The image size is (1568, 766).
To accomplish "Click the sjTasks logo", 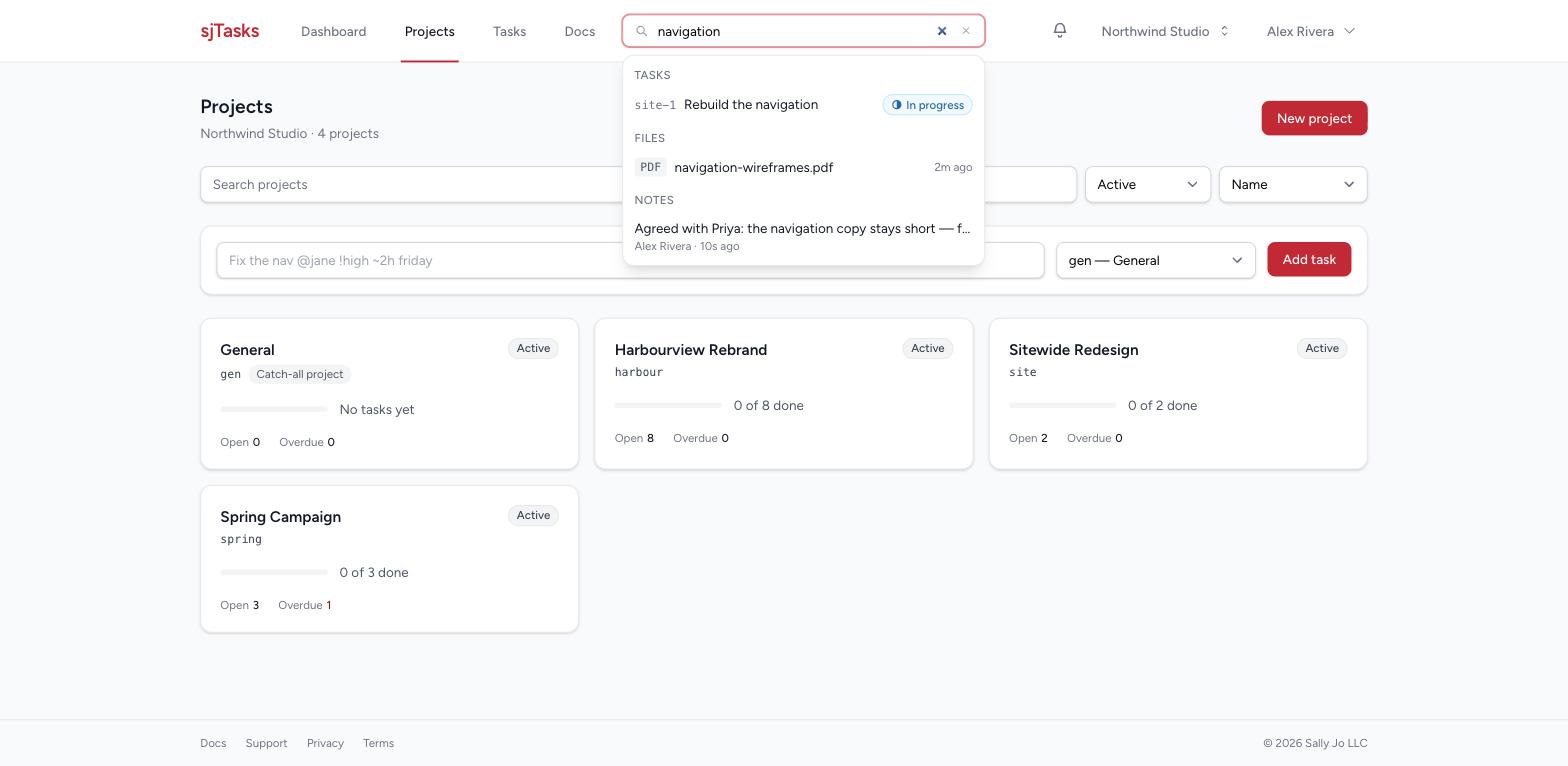I will click(x=230, y=31).
